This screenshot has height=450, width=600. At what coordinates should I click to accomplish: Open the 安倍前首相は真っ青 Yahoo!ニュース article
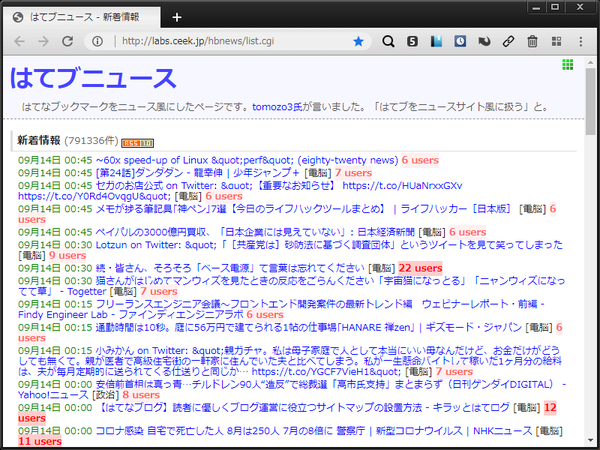292,389
